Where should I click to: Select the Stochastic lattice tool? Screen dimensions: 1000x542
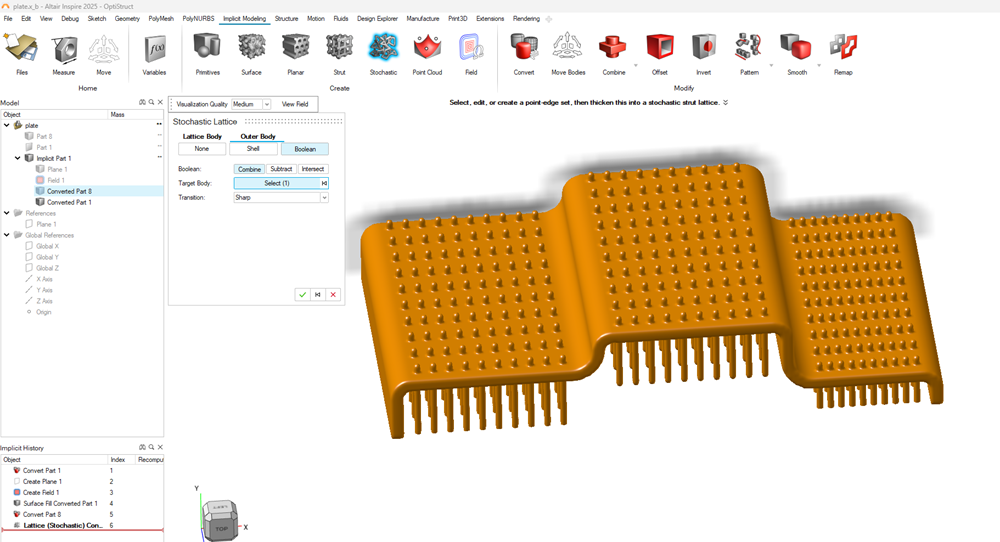coord(383,48)
